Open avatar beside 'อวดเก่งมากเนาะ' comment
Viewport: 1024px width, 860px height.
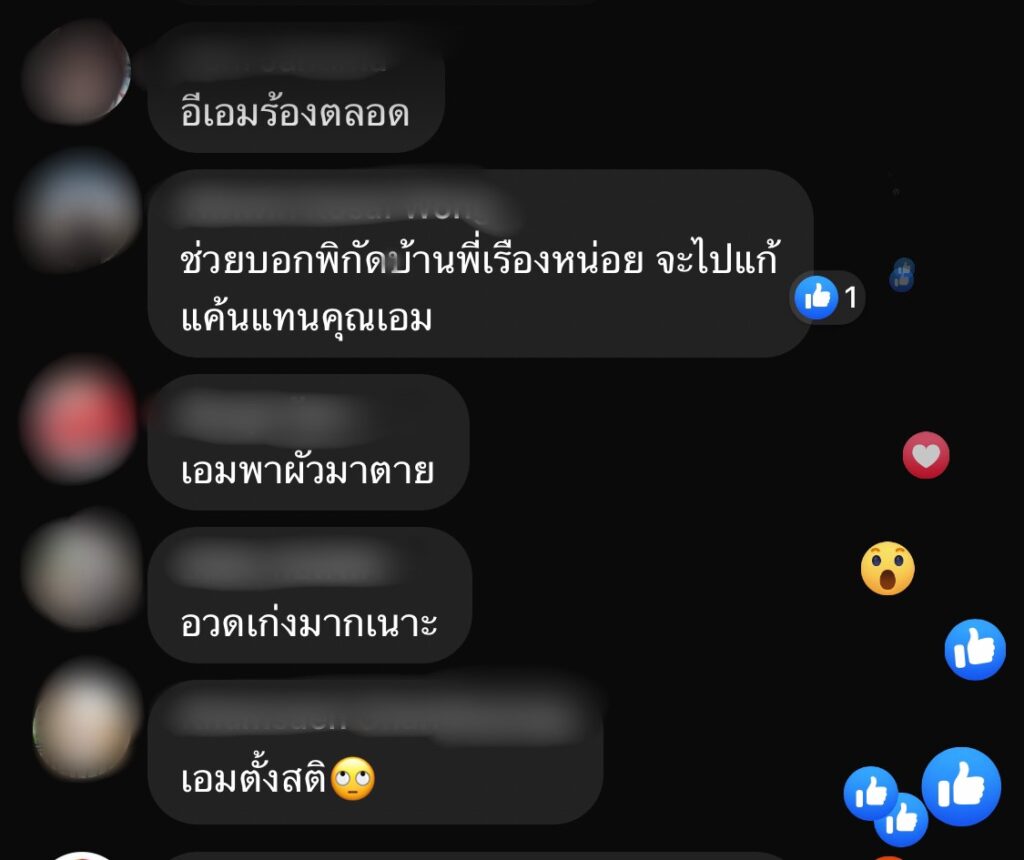pos(84,569)
